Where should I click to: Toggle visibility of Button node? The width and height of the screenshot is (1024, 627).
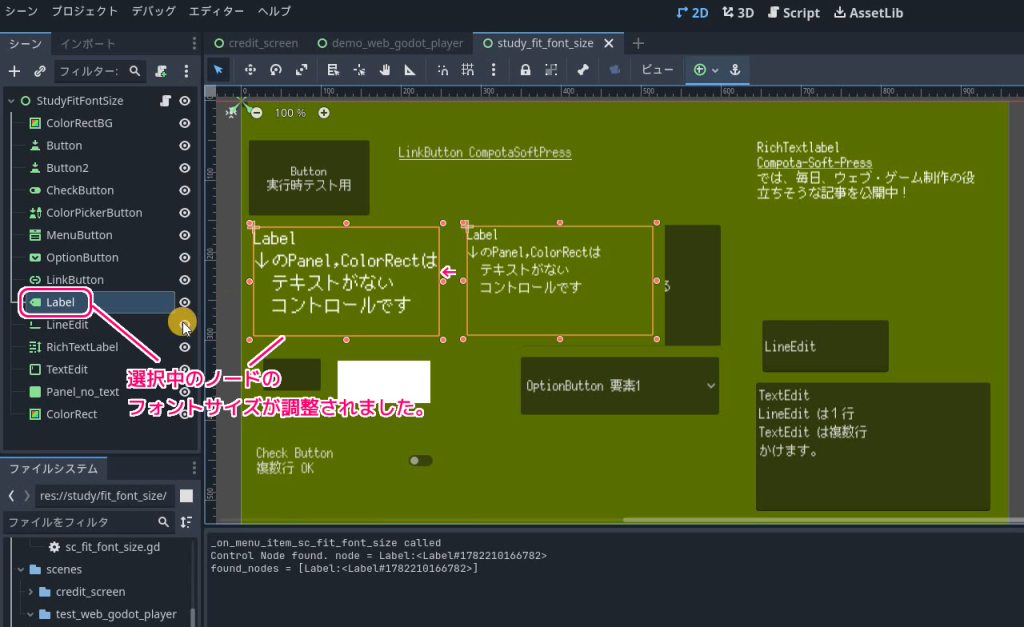pos(185,146)
